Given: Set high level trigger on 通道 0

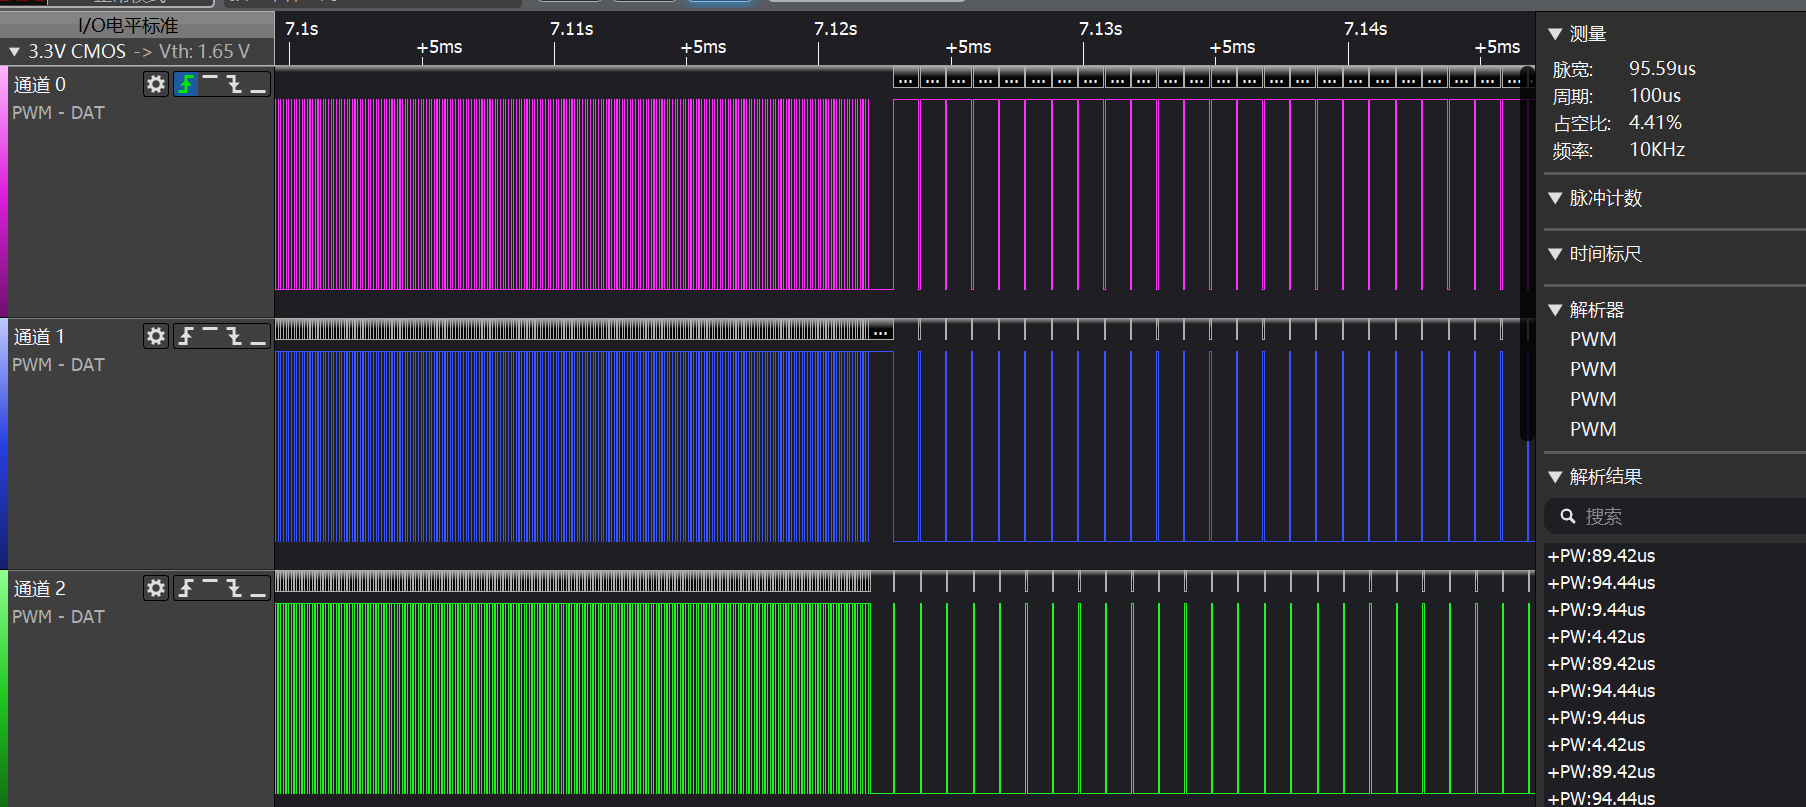Looking at the screenshot, I should [x=210, y=84].
